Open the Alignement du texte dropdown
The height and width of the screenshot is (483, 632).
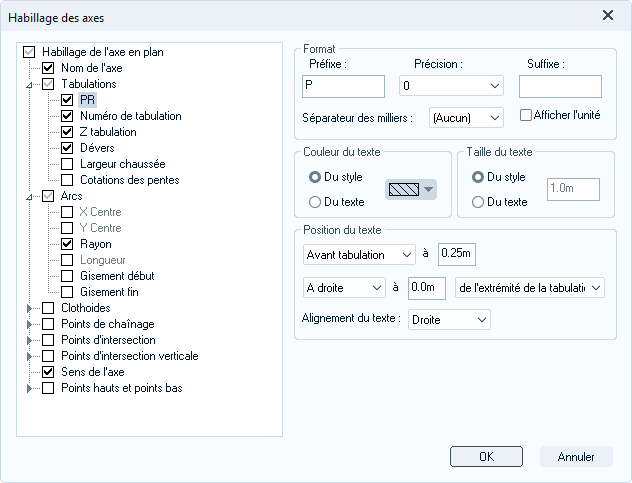tap(449, 320)
